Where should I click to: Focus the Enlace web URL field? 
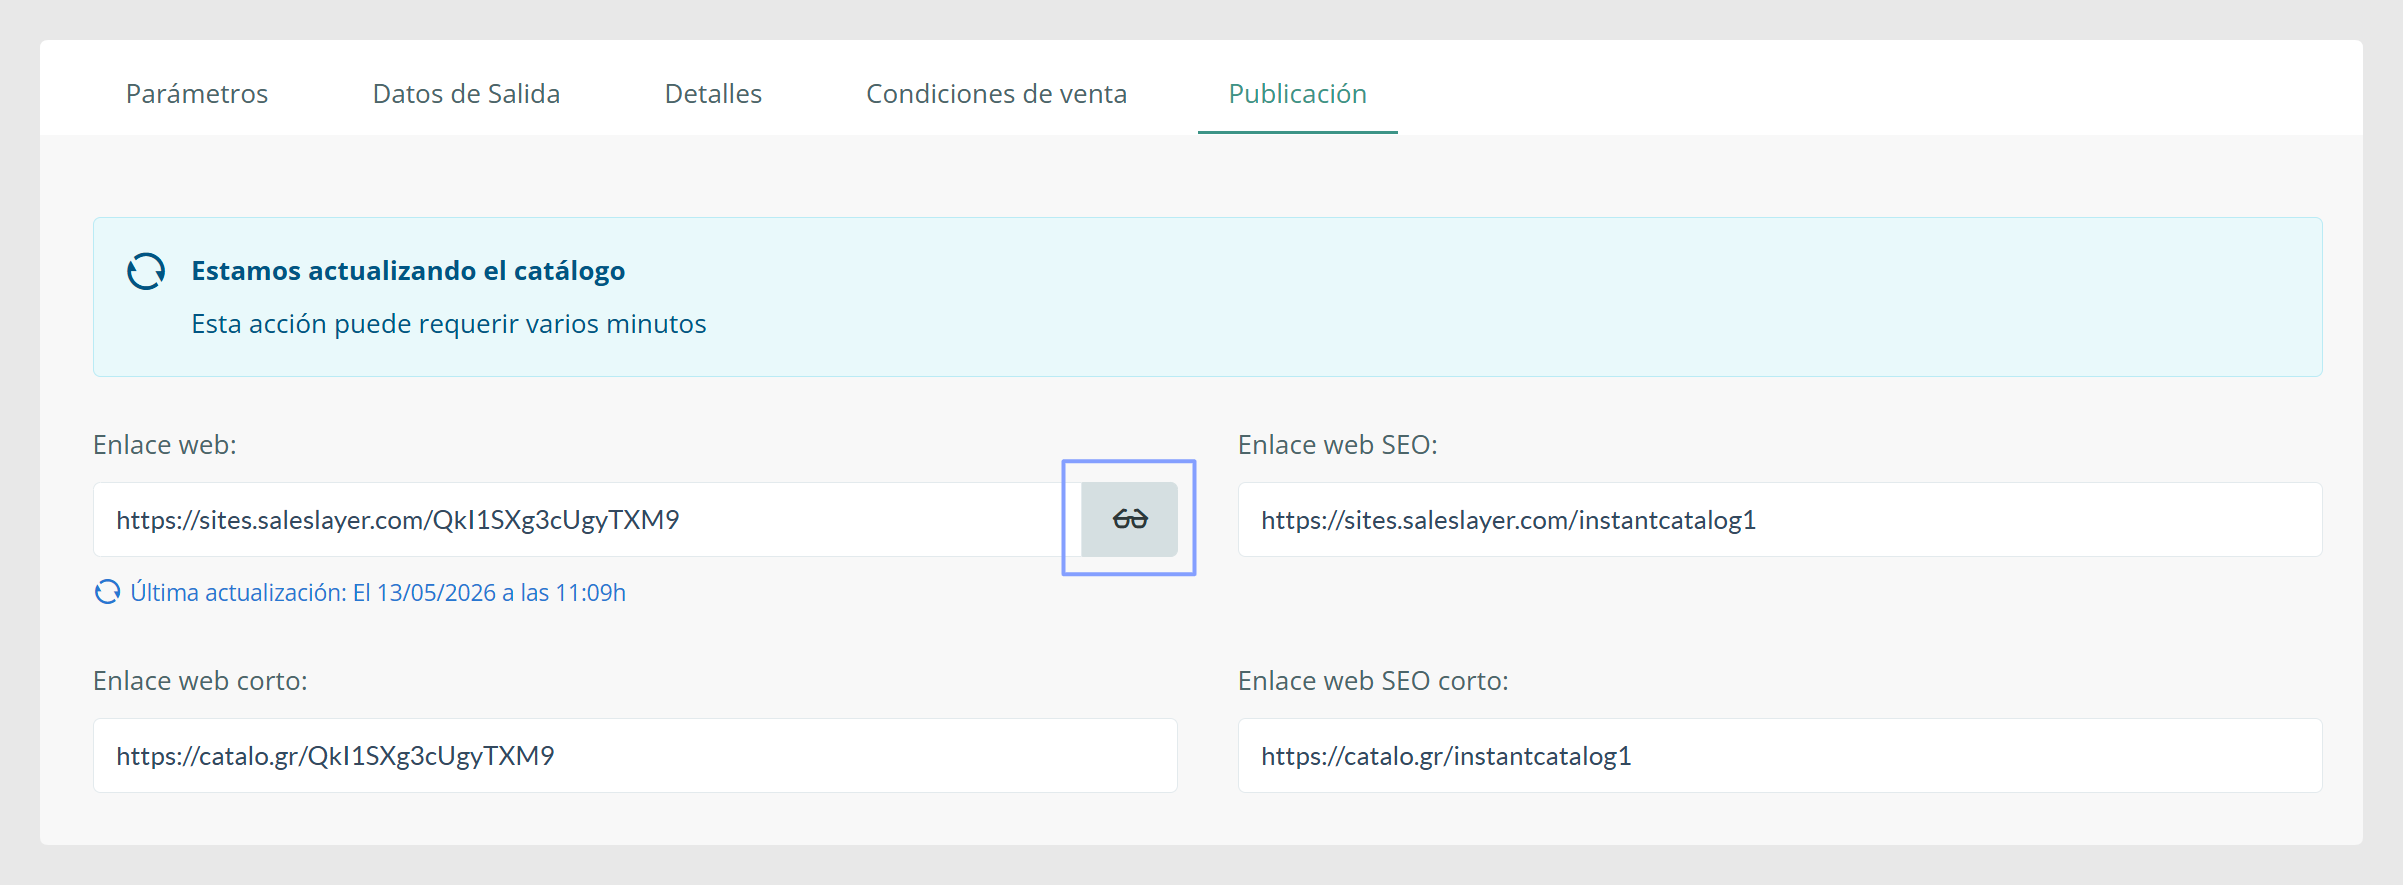click(587, 519)
